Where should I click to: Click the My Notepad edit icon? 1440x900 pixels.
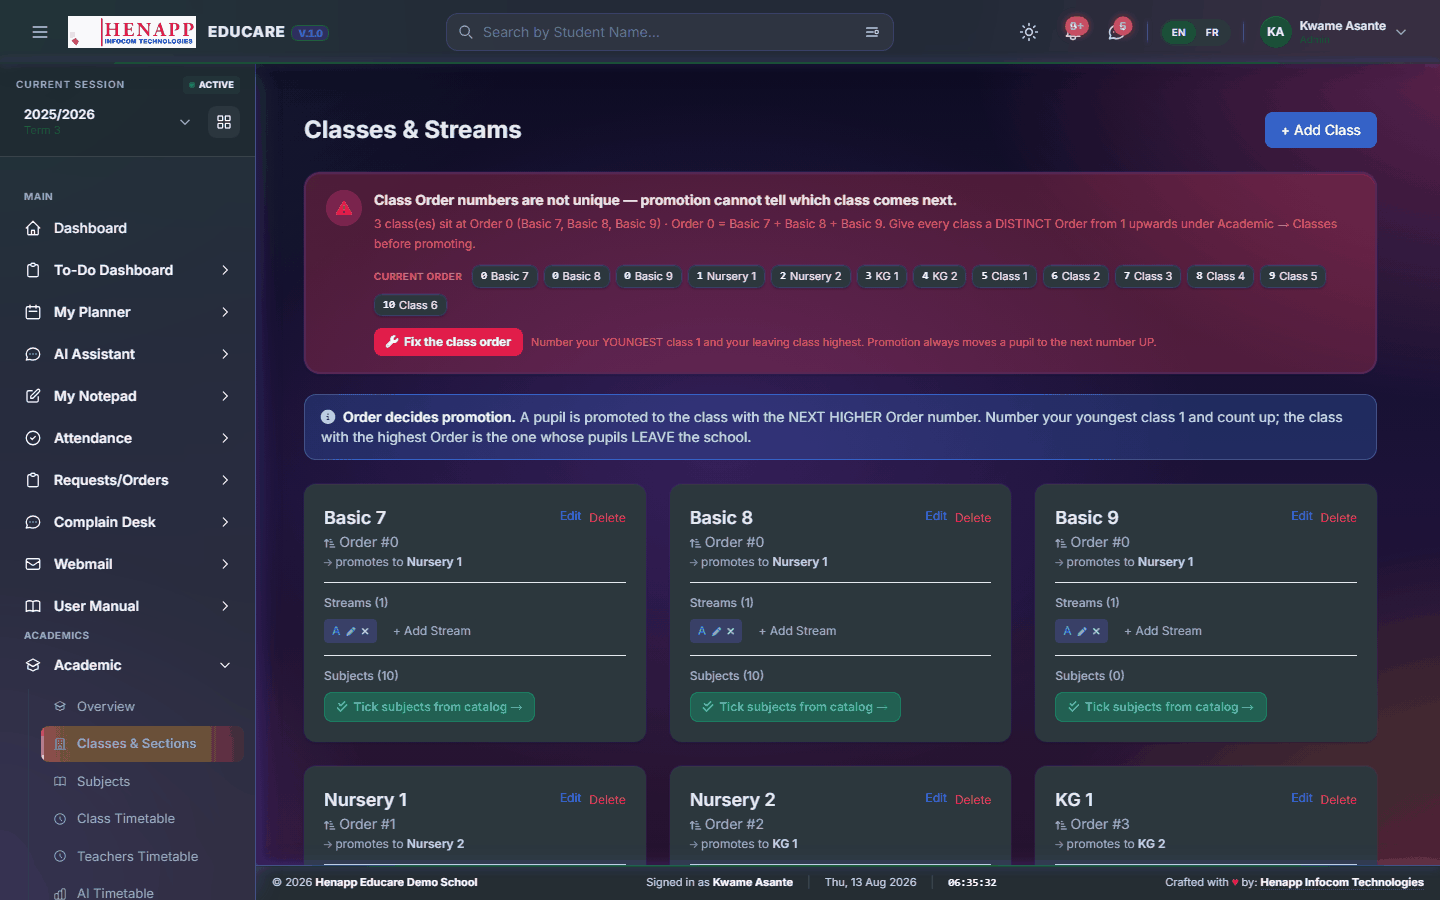(33, 396)
